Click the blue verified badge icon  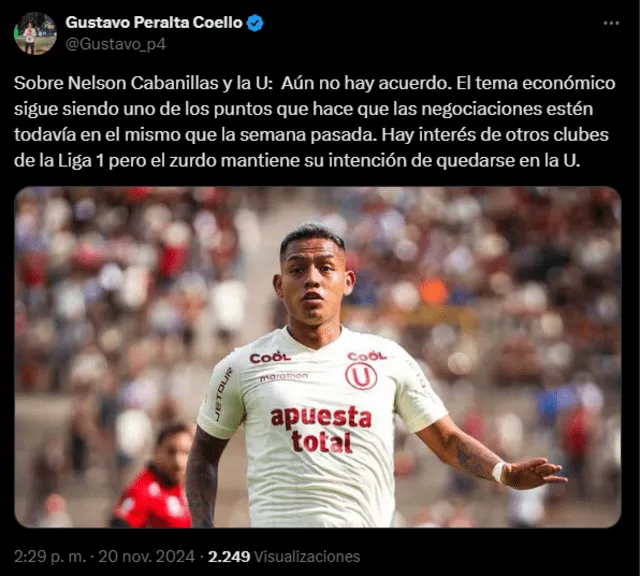(x=256, y=23)
